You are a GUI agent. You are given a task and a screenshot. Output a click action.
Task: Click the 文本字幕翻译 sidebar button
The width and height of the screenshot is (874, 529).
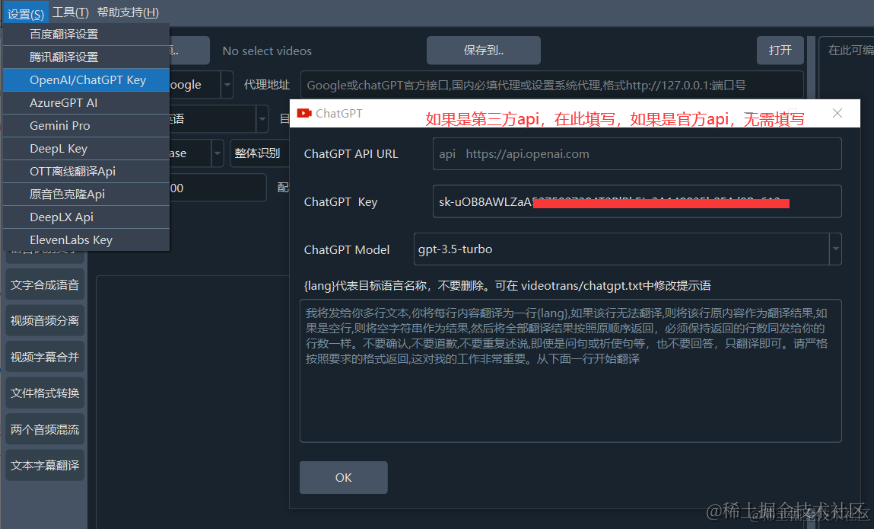[45, 465]
